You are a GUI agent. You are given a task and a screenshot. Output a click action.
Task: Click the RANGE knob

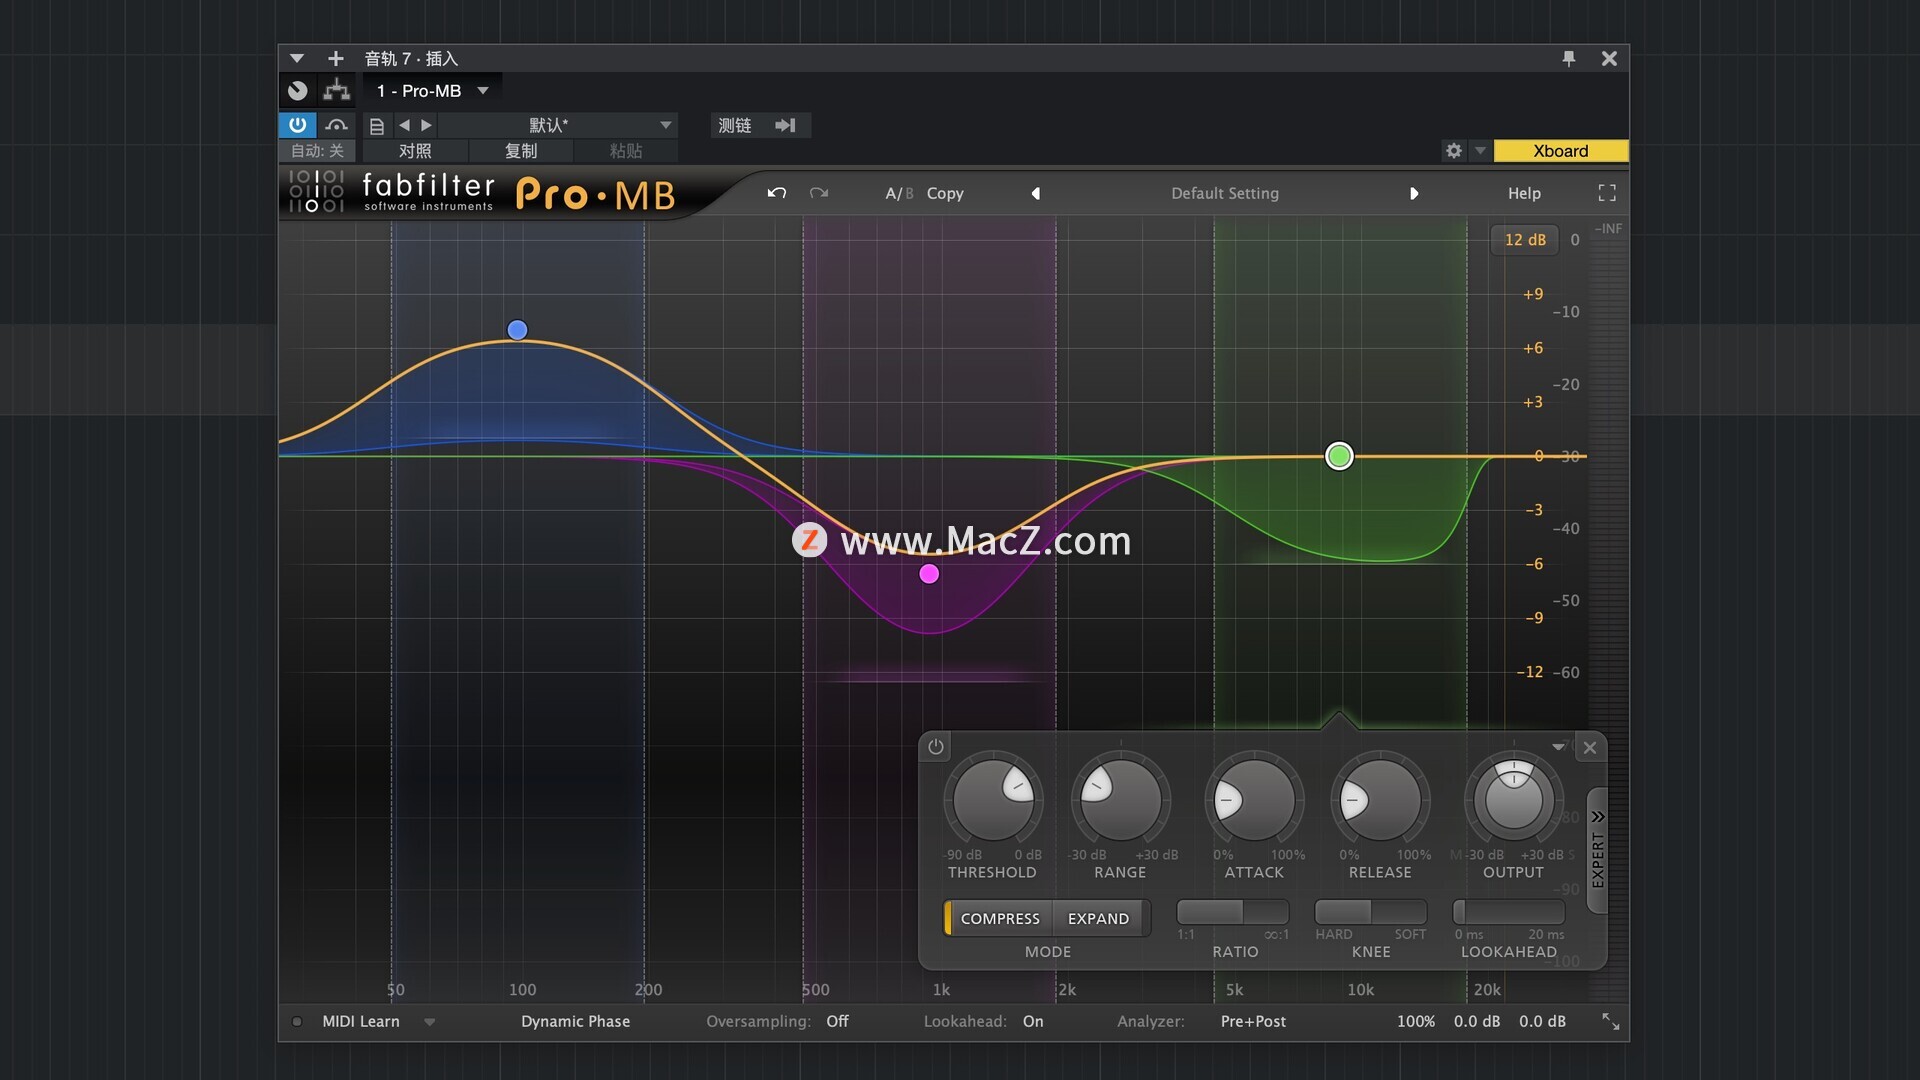tap(1120, 800)
